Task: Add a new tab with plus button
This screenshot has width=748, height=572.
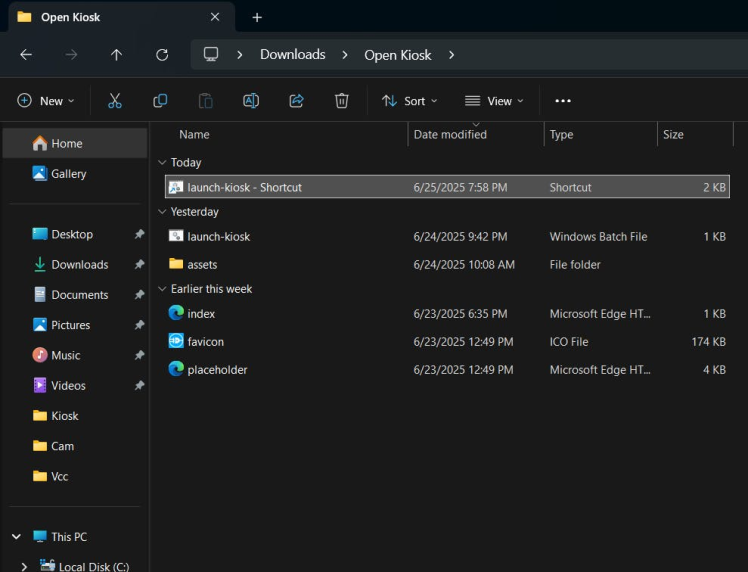Action: (257, 17)
